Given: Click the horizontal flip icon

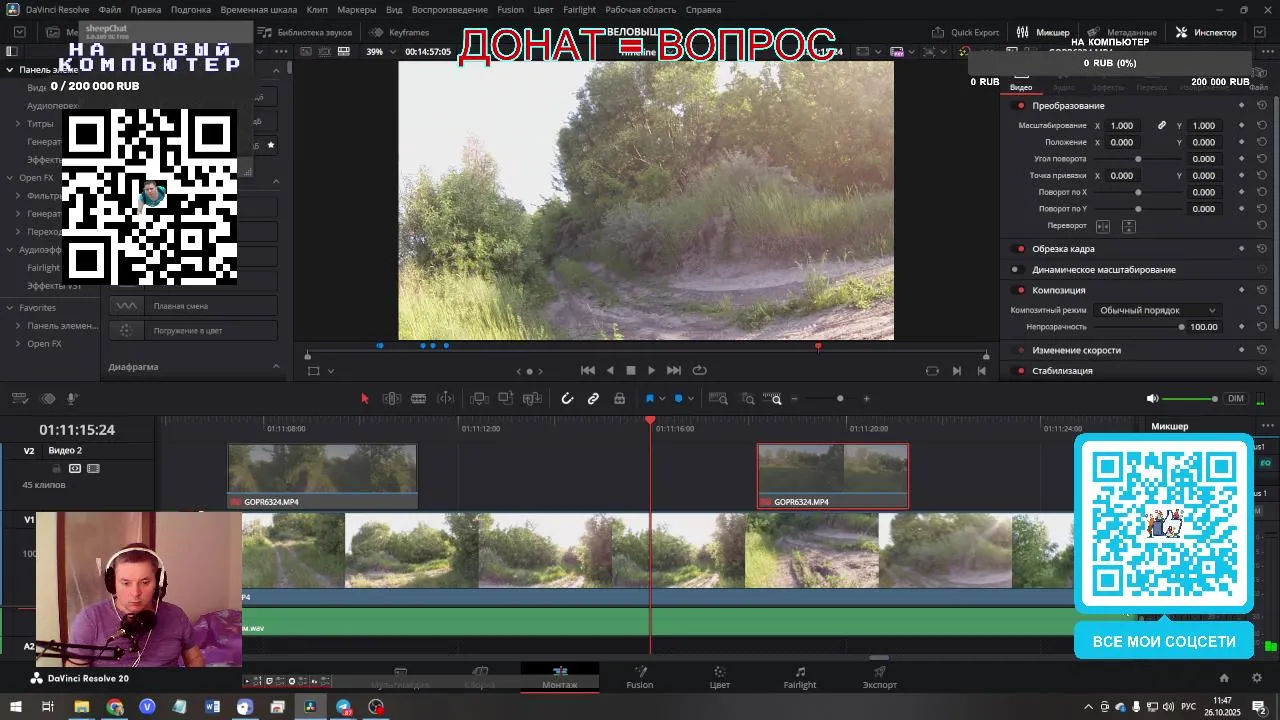Looking at the screenshot, I should [1103, 226].
